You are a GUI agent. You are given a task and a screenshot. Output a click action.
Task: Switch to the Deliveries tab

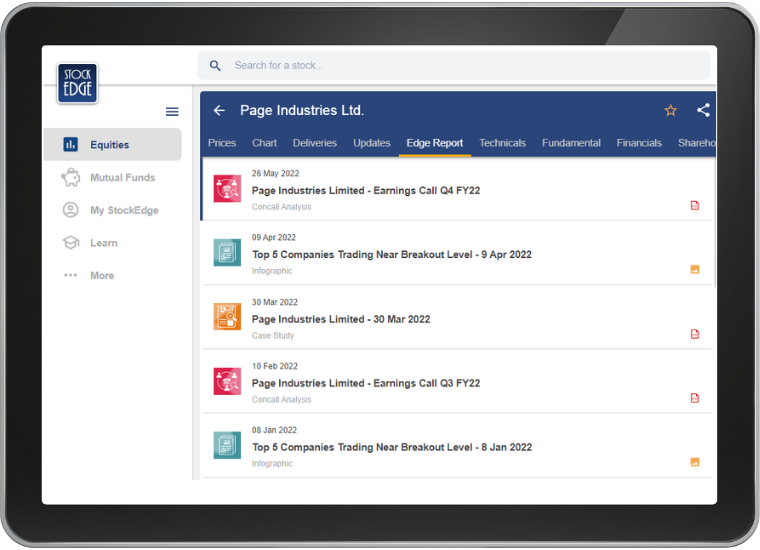coord(315,143)
